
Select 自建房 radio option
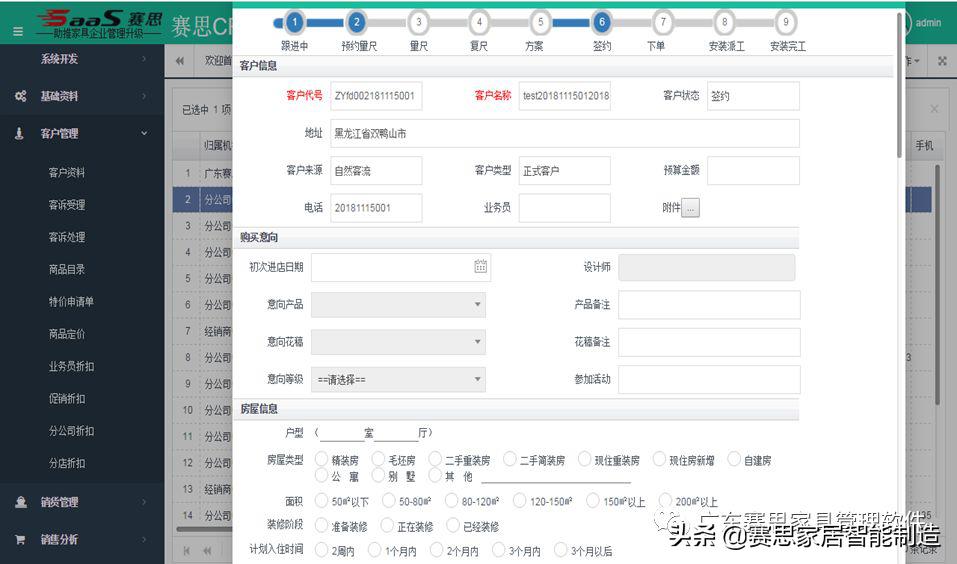coord(734,459)
